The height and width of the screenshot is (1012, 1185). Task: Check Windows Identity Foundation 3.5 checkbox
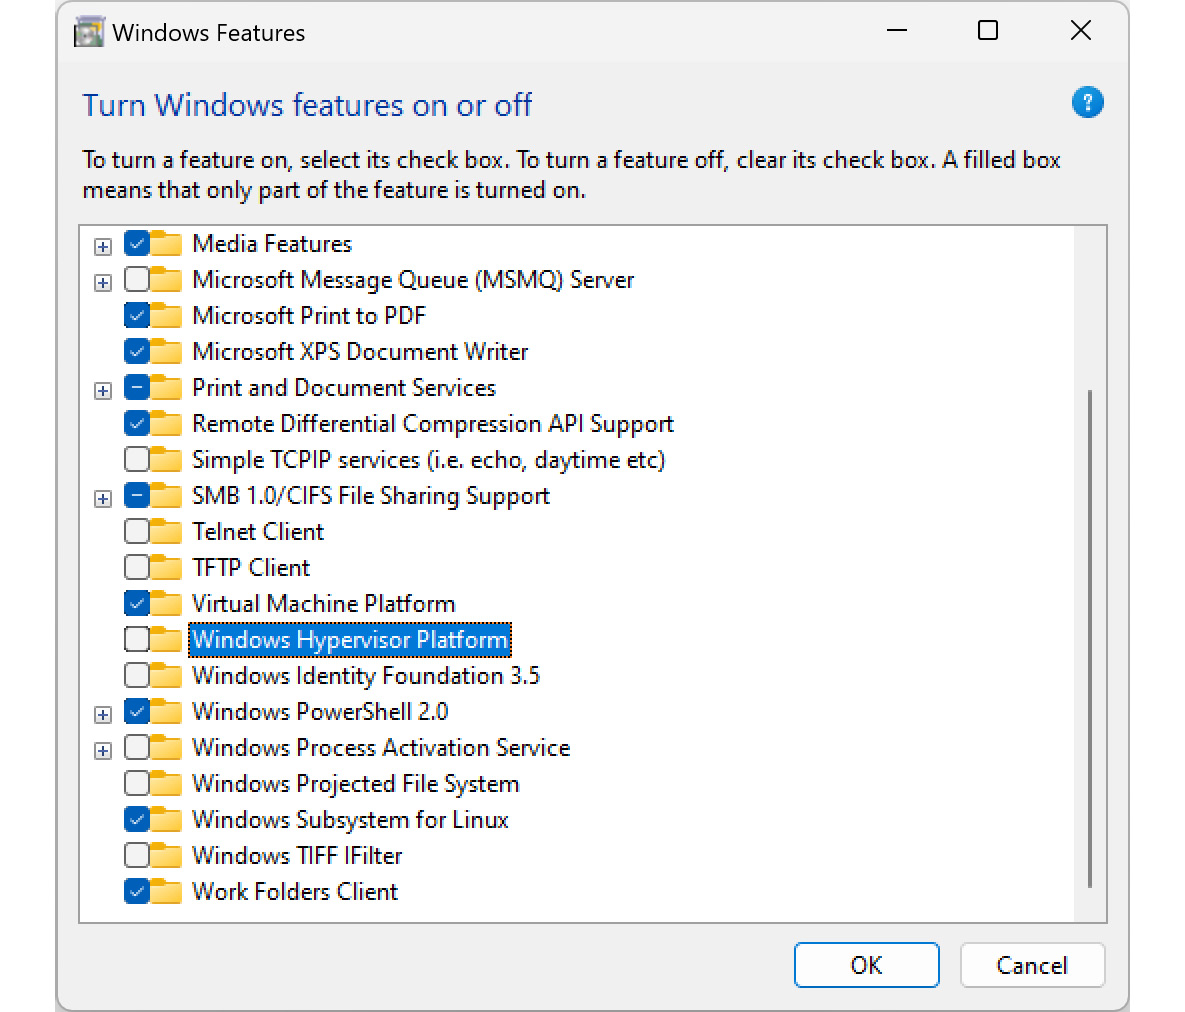coord(137,676)
